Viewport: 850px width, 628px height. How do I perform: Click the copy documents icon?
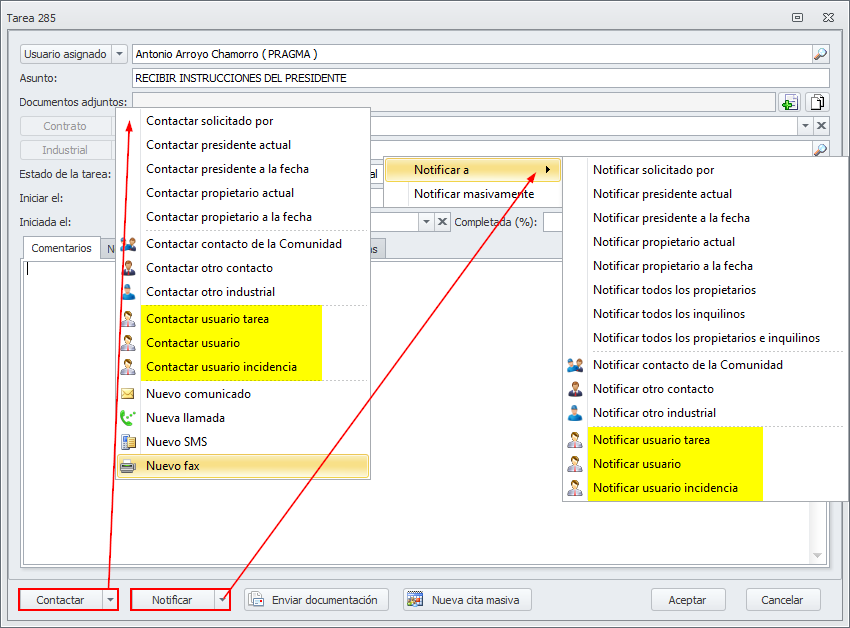click(817, 102)
